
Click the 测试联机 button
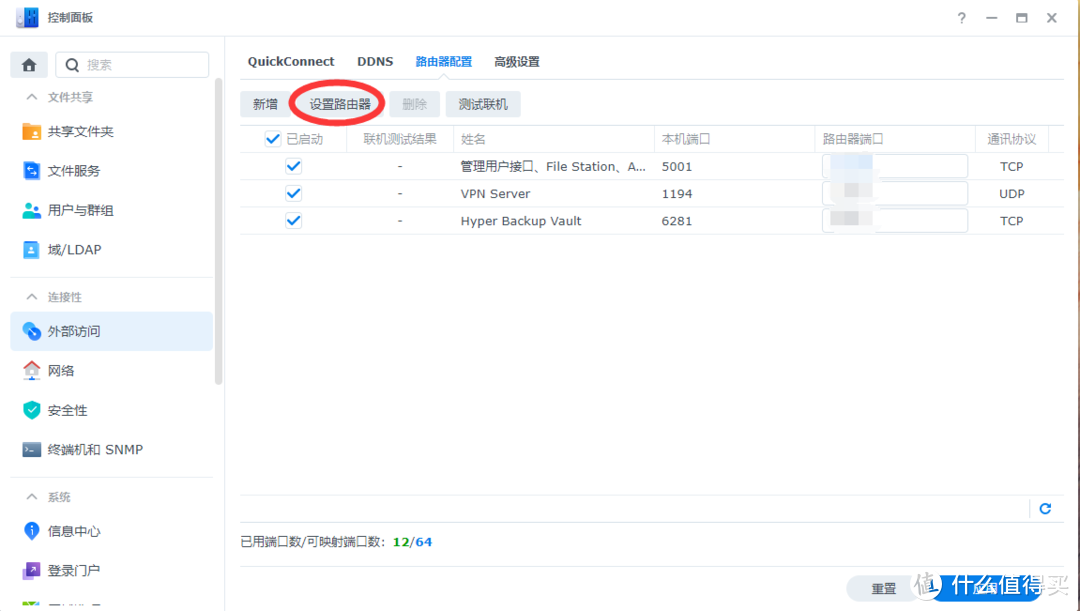tap(483, 104)
